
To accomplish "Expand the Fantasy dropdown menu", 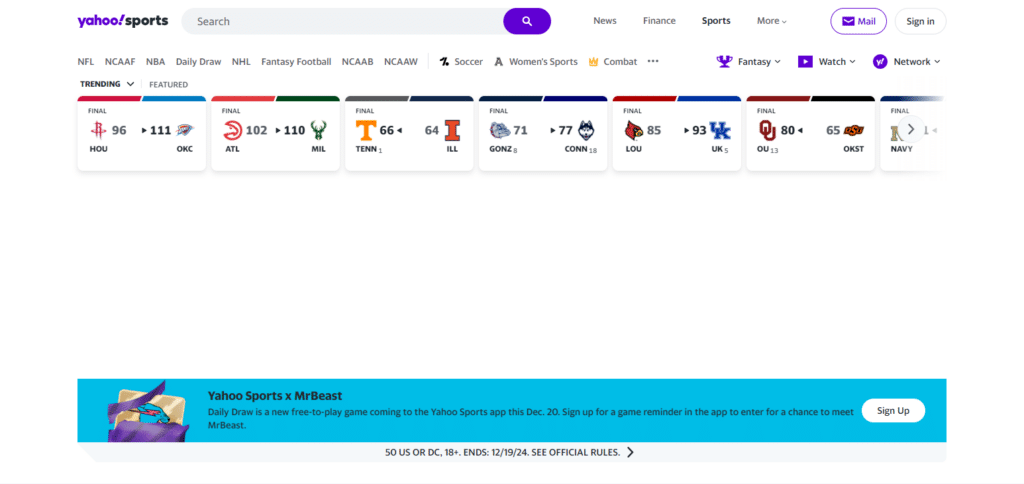I will pos(748,61).
